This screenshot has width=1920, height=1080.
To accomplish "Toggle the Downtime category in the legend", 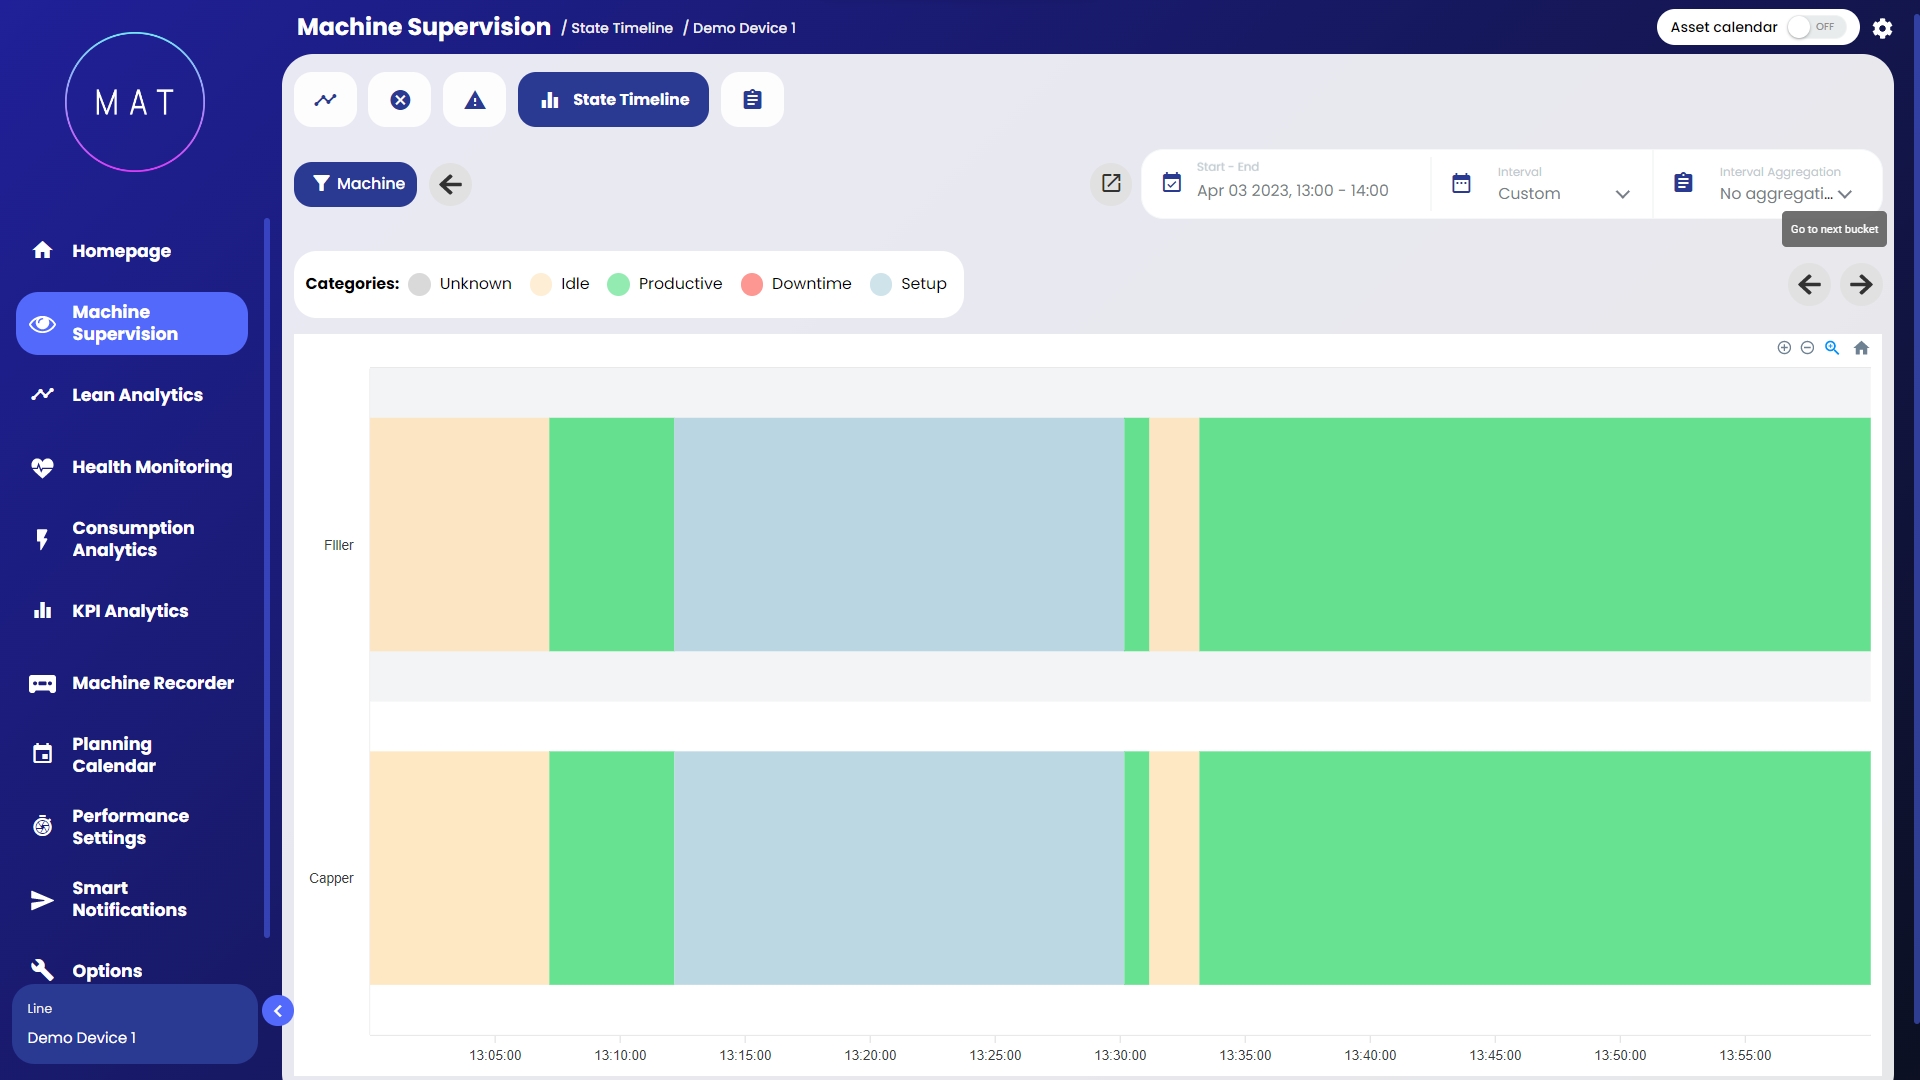I will pyautogui.click(x=796, y=284).
